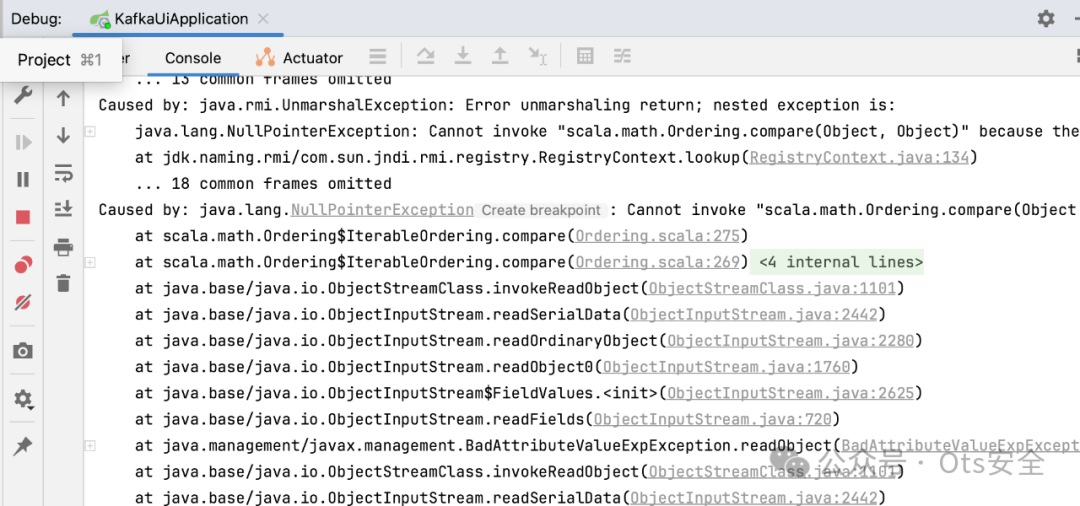Click the print console icon
Viewport: 1080px width, 506px height.
[x=63, y=246]
